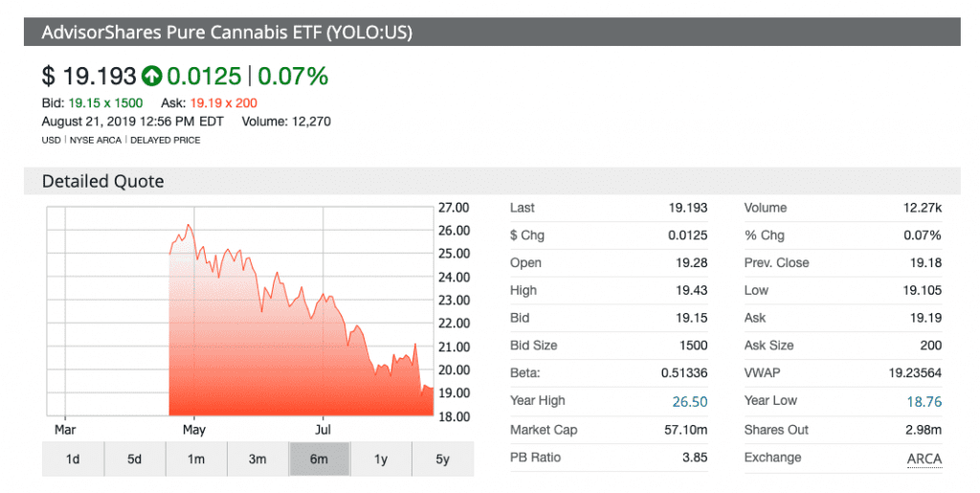The width and height of the screenshot is (980, 493).
Task: Click the Detailed Quote section header
Action: coord(103,182)
